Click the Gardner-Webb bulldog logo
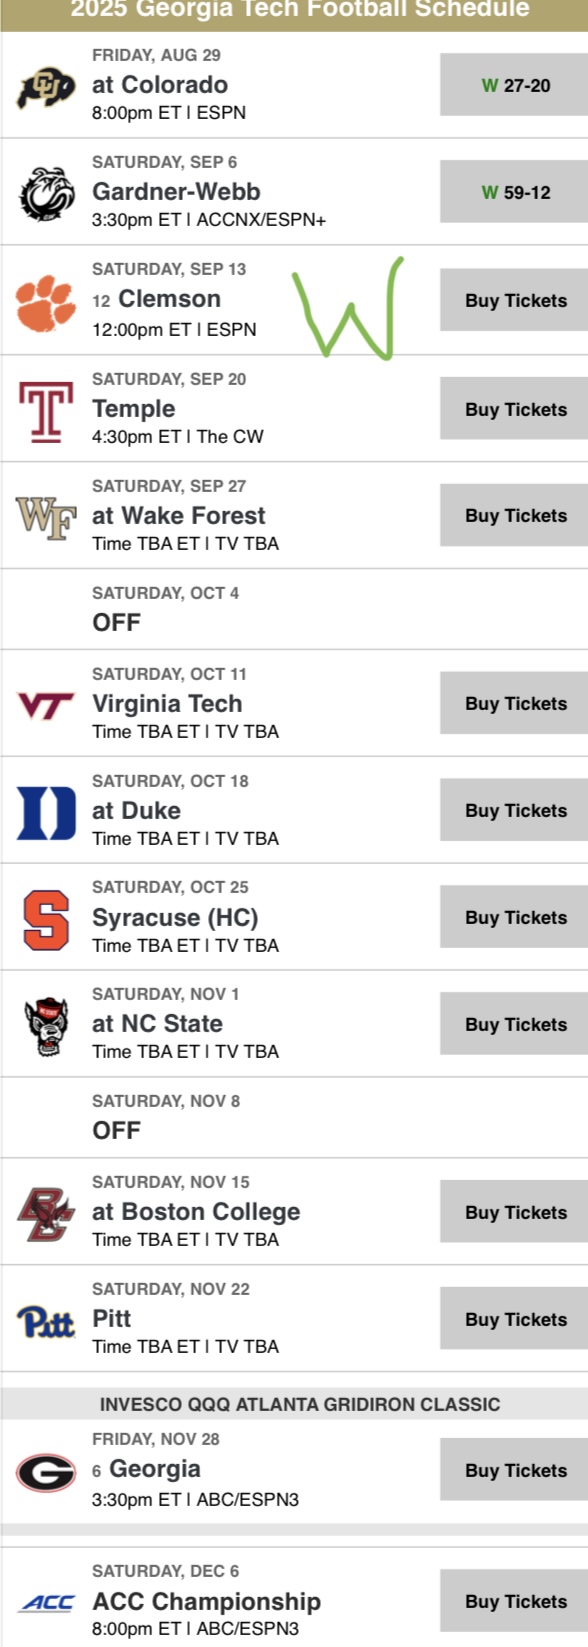The height and width of the screenshot is (1647, 588). pos(46,193)
